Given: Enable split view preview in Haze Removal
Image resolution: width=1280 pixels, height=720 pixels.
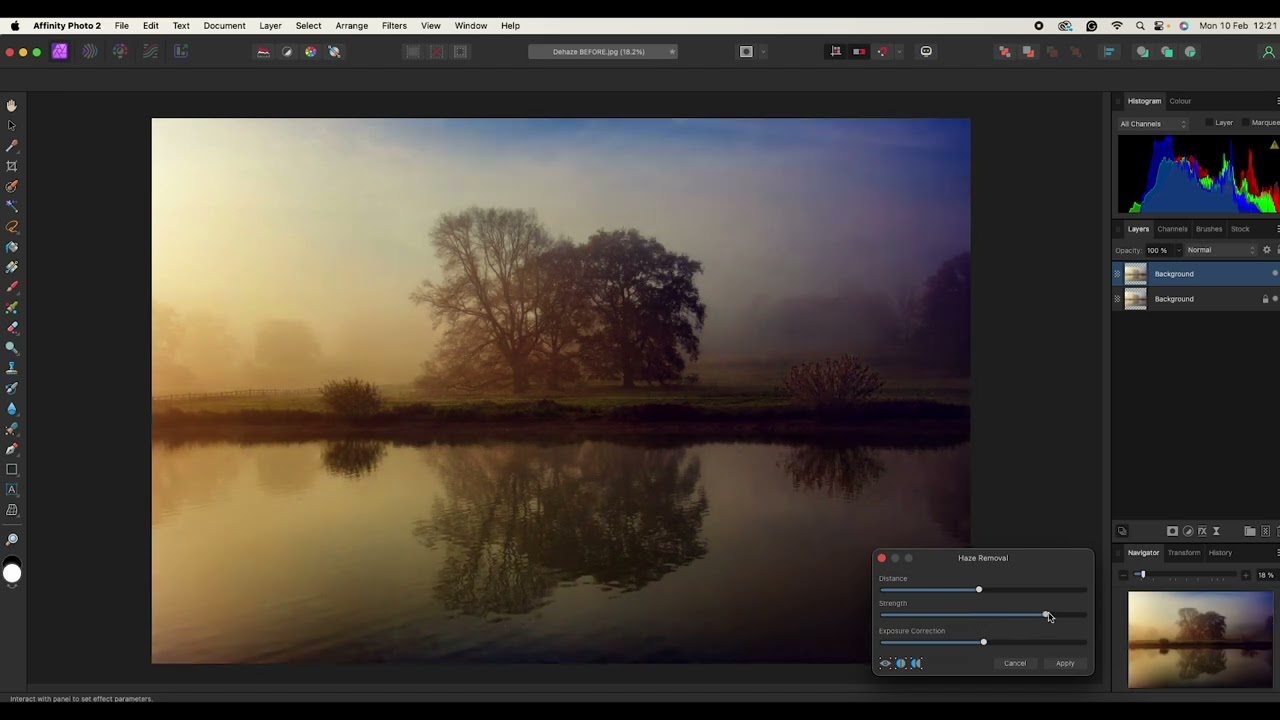Looking at the screenshot, I should click(900, 663).
